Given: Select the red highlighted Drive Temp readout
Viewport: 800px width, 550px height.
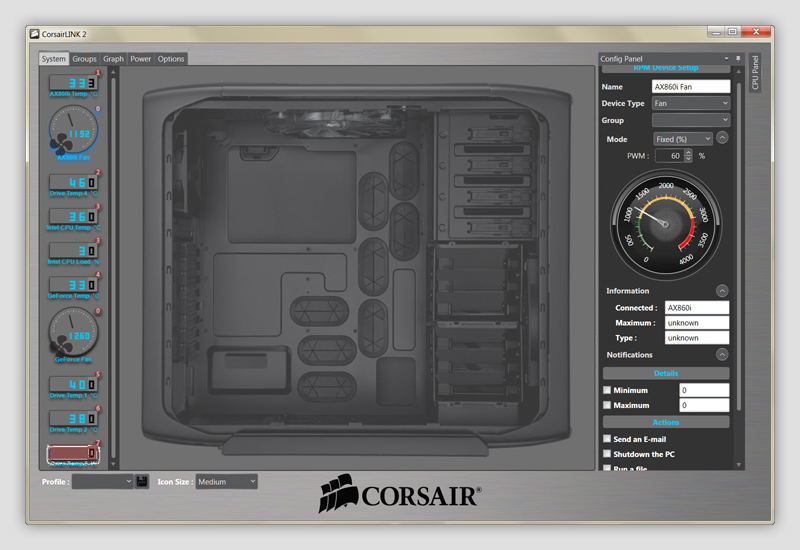Looking at the screenshot, I should coord(73,453).
